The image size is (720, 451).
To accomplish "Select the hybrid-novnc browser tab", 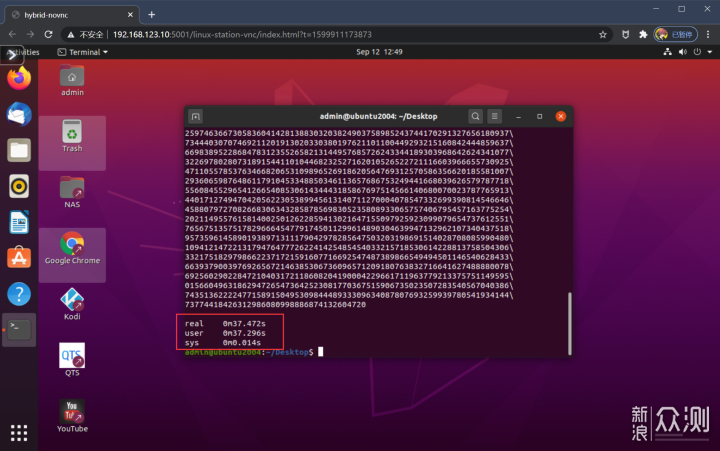I will pos(70,14).
